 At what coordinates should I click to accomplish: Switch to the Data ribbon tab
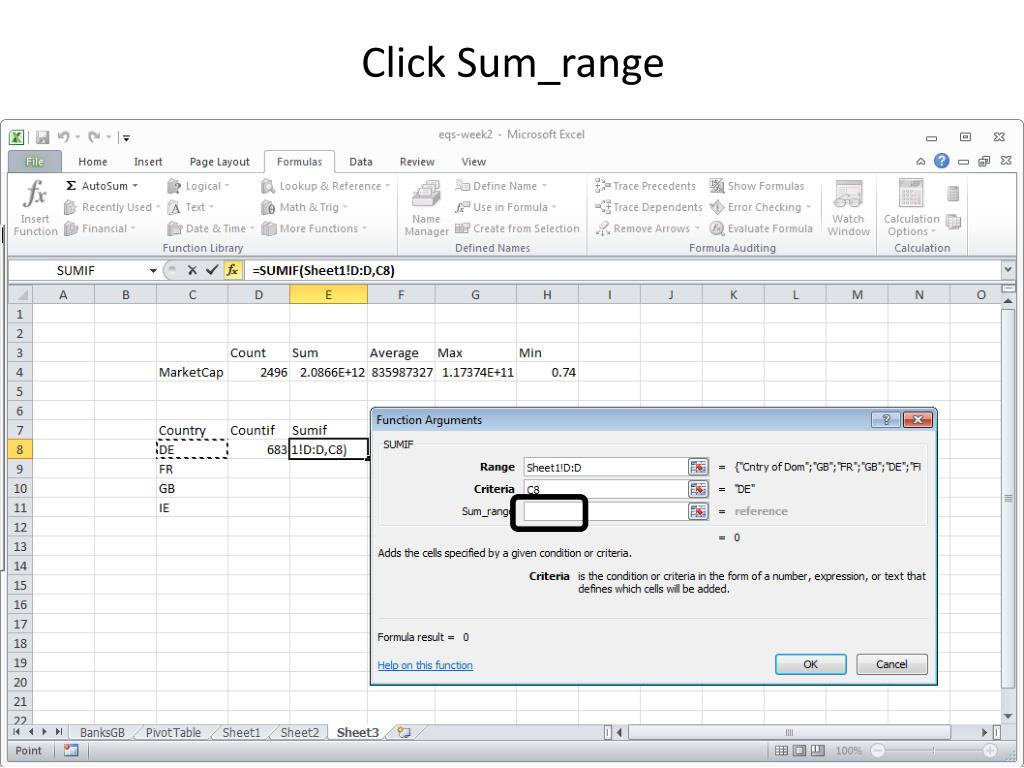click(x=360, y=161)
